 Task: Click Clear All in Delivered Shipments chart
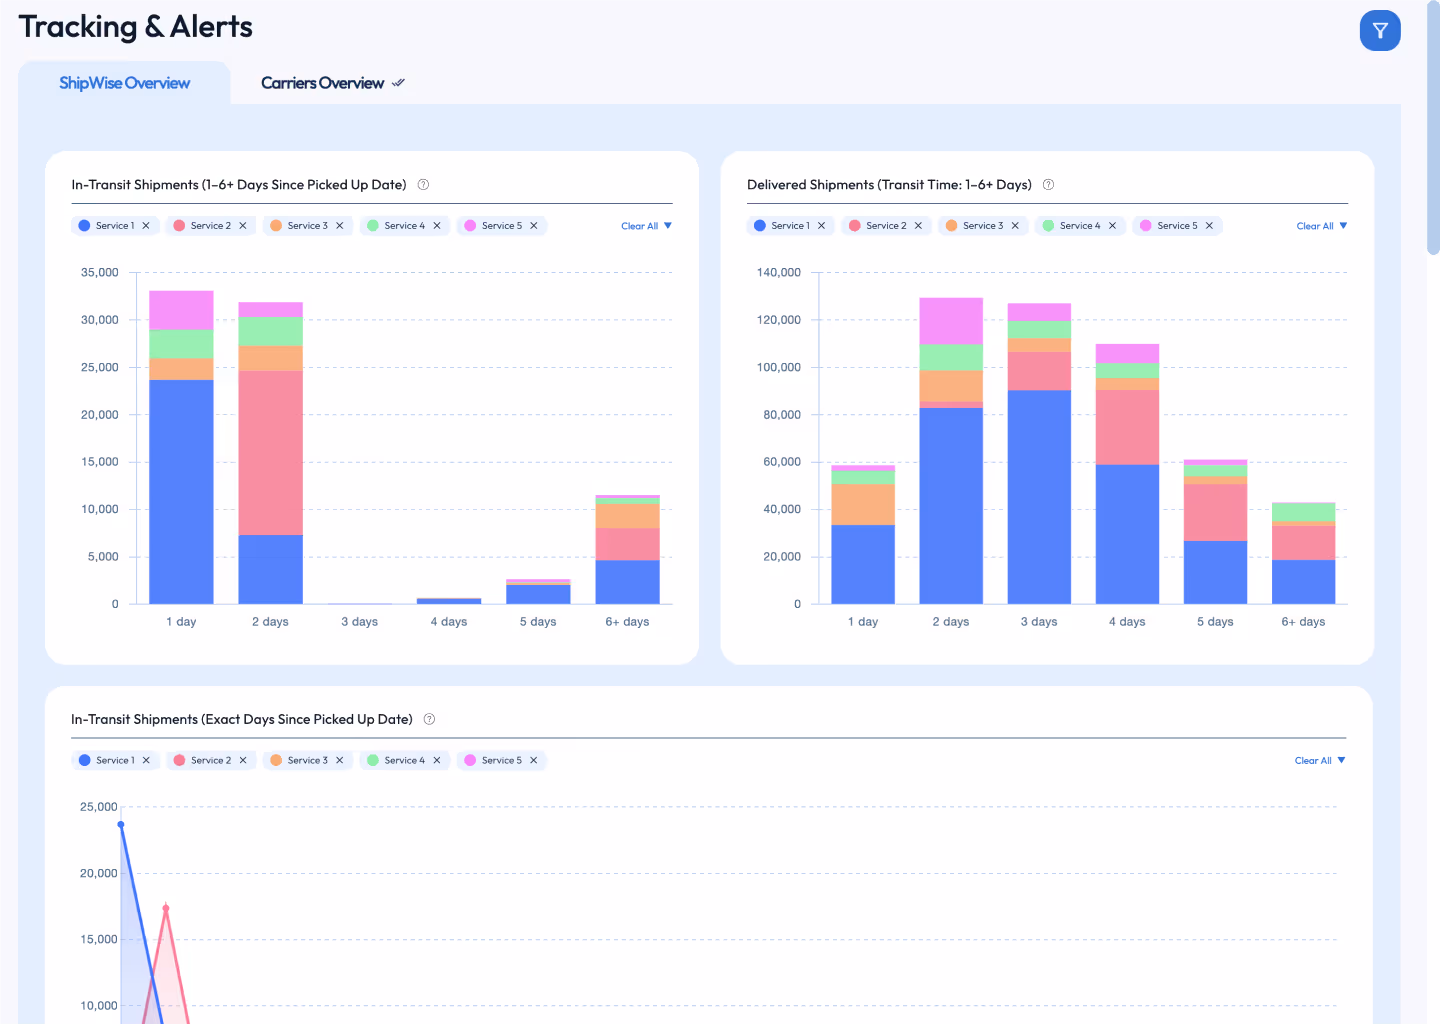point(1315,226)
